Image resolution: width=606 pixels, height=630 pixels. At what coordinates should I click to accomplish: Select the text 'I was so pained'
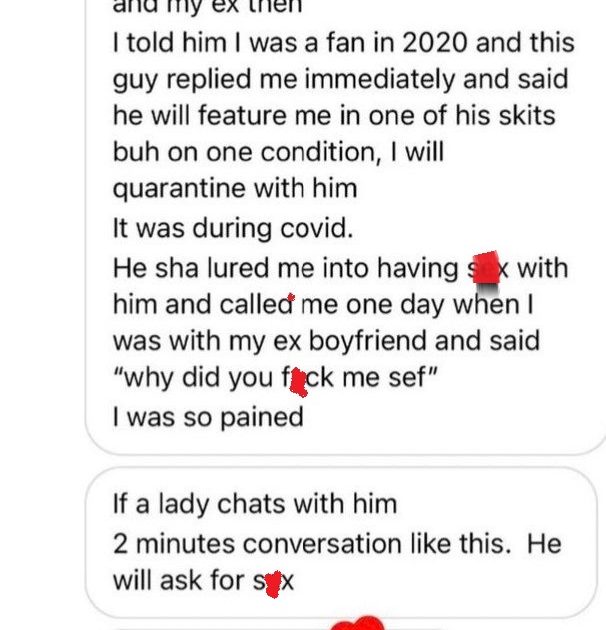208,417
